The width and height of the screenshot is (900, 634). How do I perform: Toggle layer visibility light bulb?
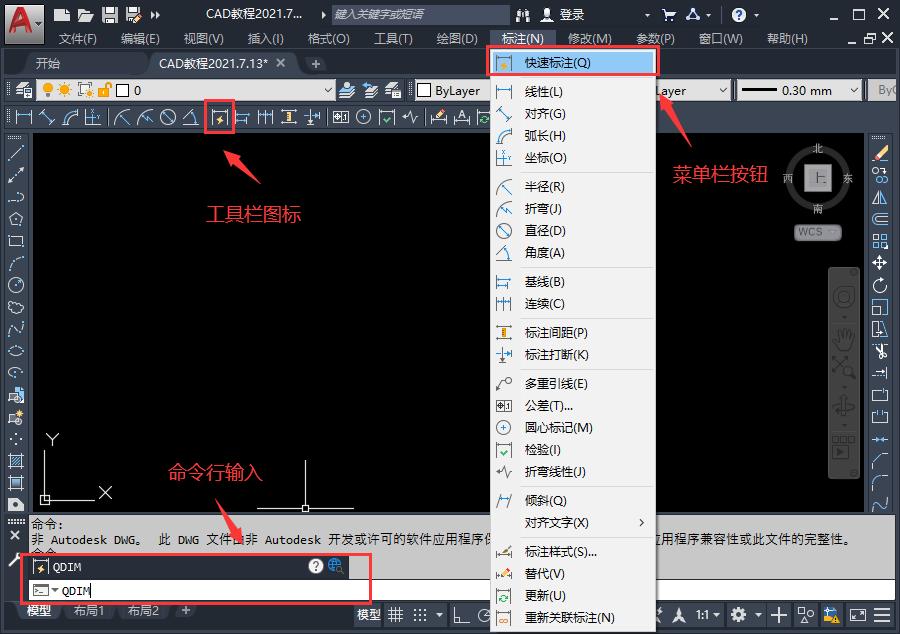[45, 89]
